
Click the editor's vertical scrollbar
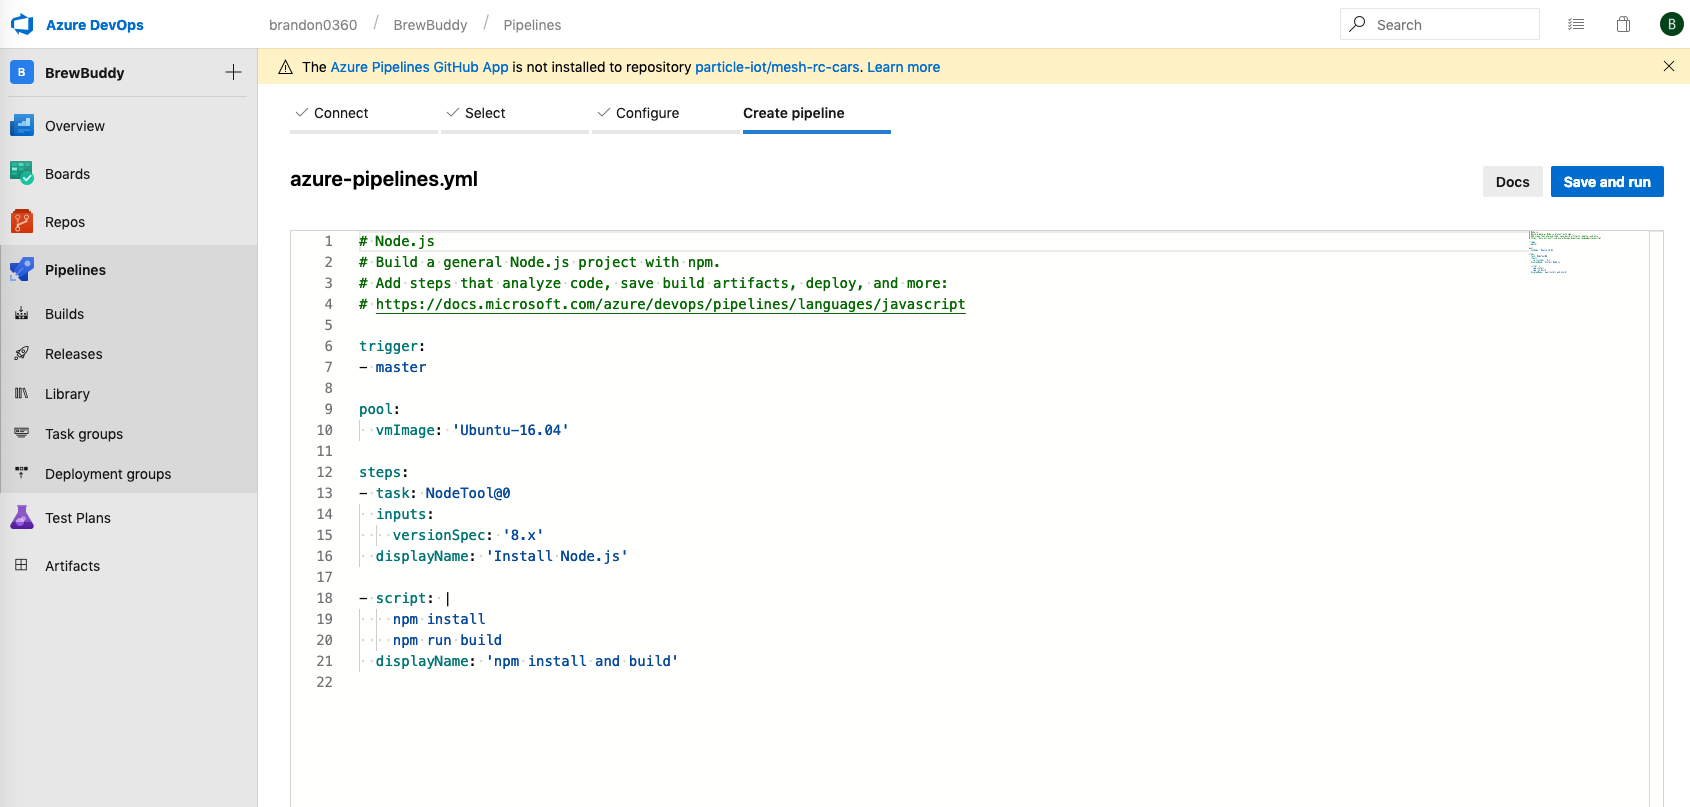click(1656, 518)
